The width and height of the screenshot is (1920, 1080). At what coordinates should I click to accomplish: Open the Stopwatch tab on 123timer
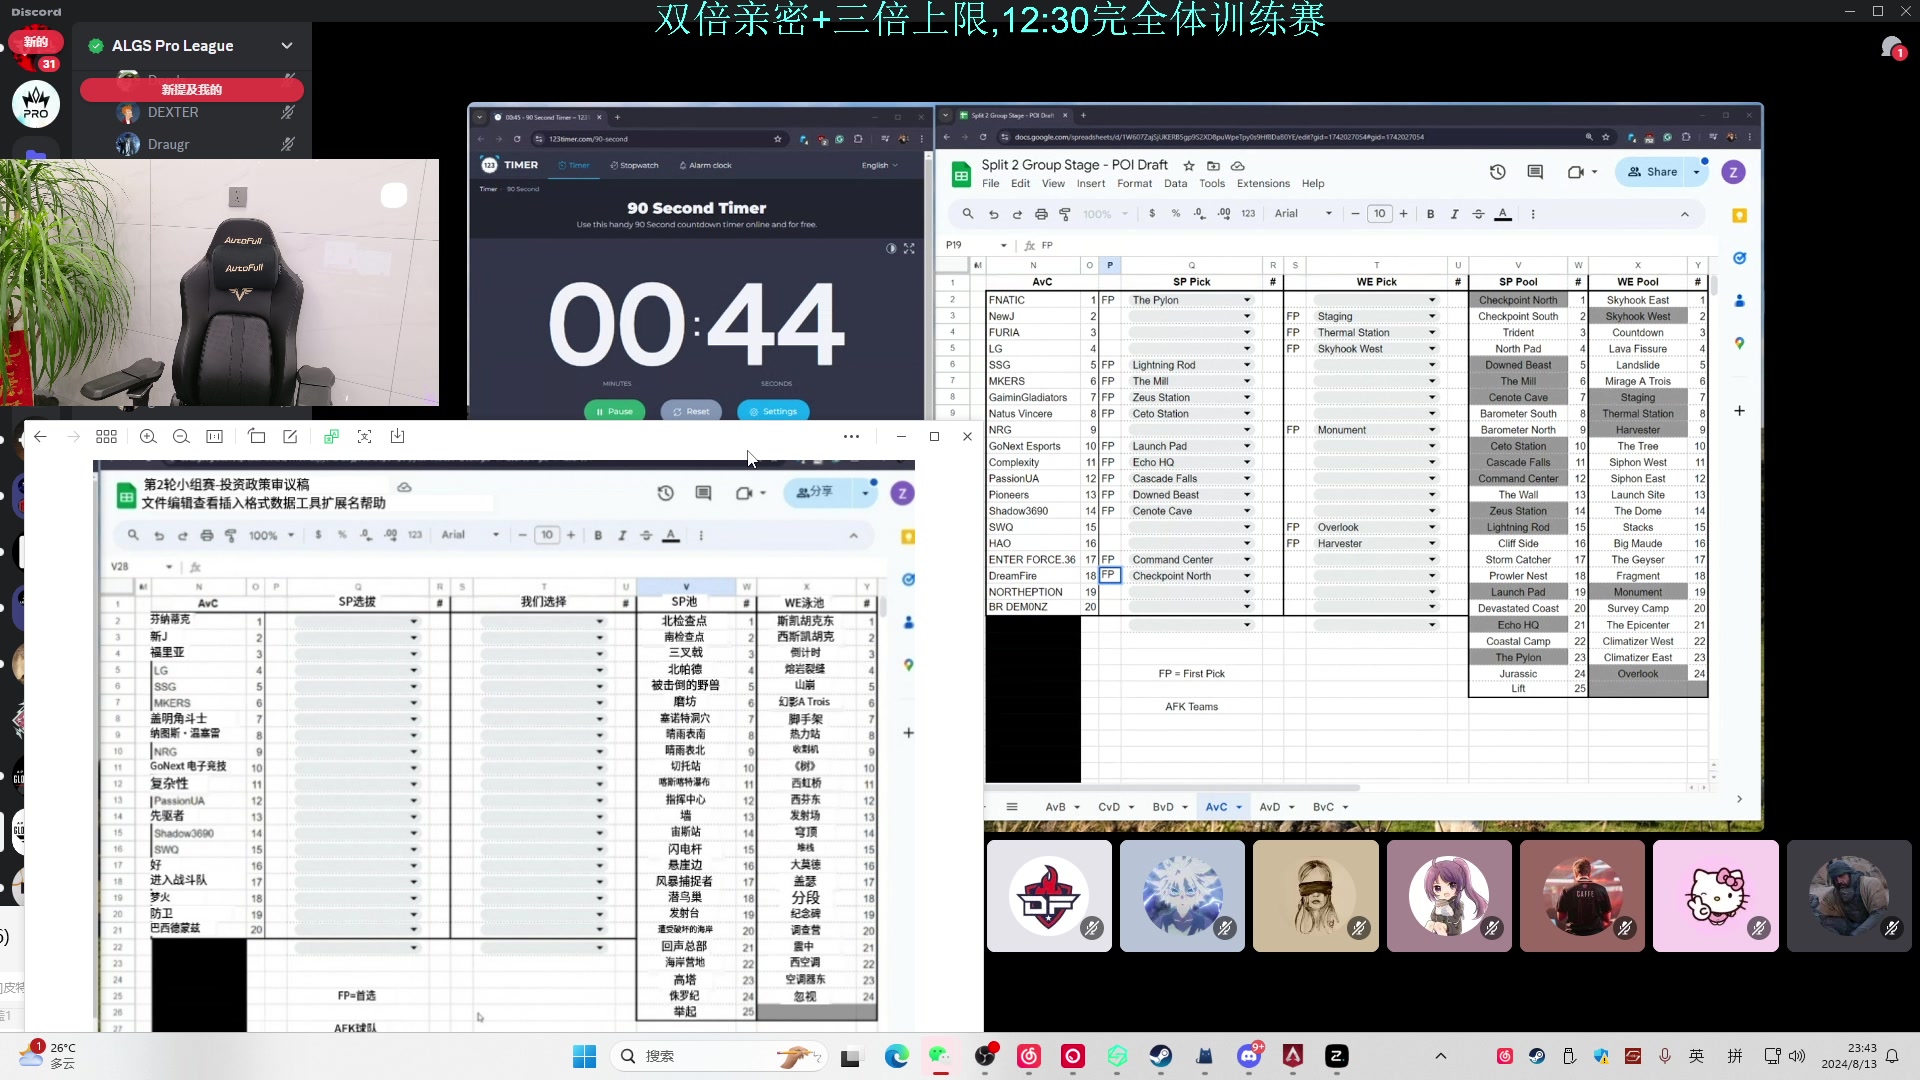click(x=635, y=166)
